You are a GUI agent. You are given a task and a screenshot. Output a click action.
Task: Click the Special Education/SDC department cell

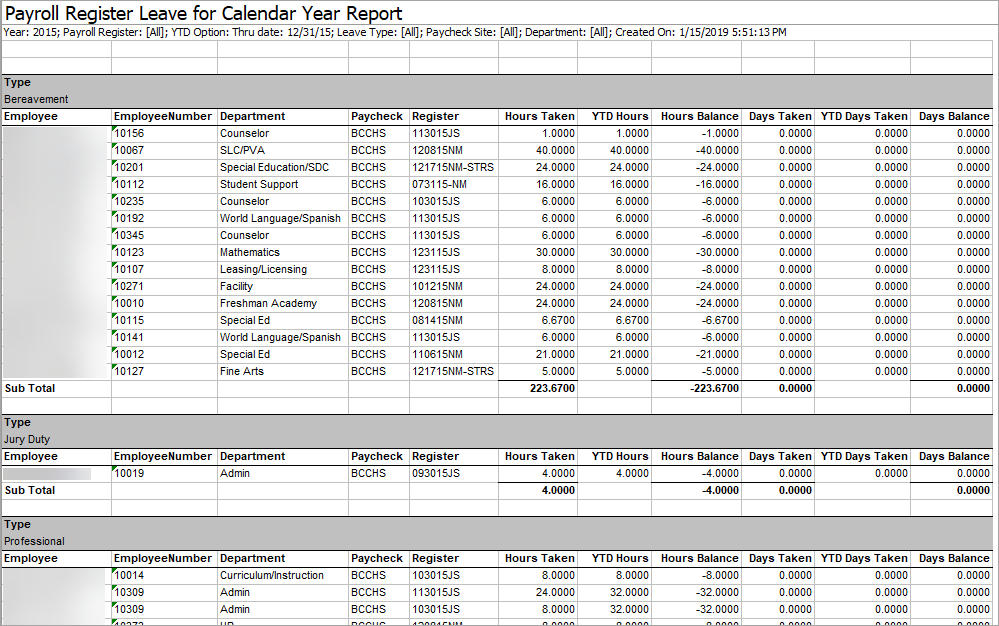[274, 167]
